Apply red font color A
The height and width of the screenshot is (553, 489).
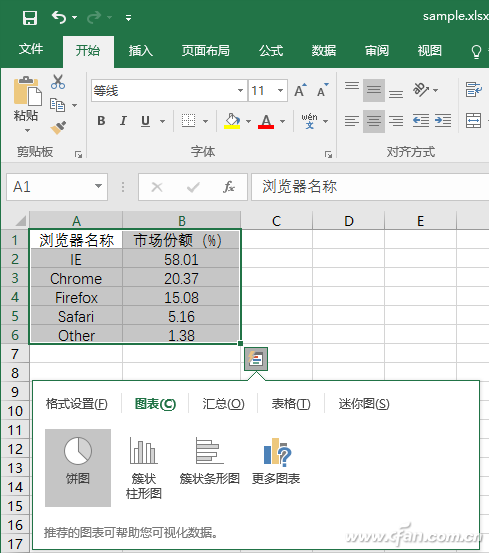coord(266,121)
